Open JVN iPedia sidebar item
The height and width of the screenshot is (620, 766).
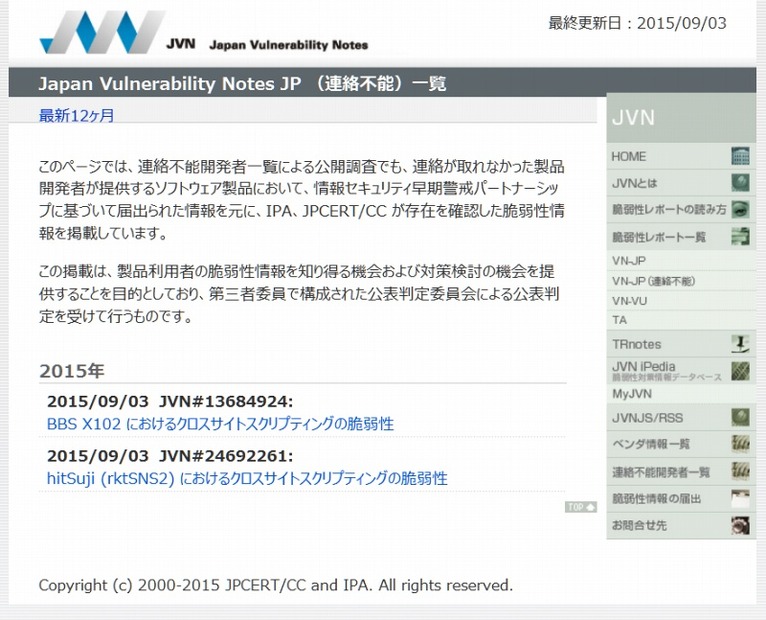click(681, 371)
